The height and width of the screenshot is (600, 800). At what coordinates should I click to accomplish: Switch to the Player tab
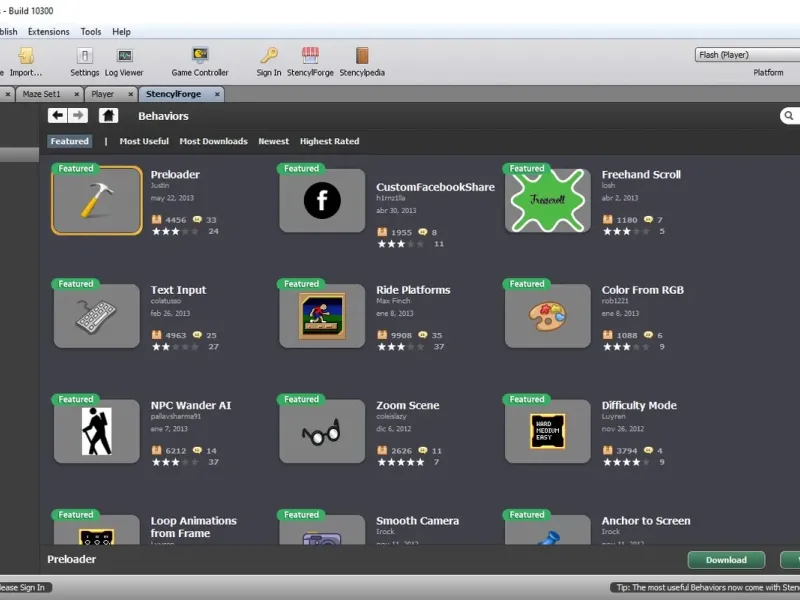[103, 94]
